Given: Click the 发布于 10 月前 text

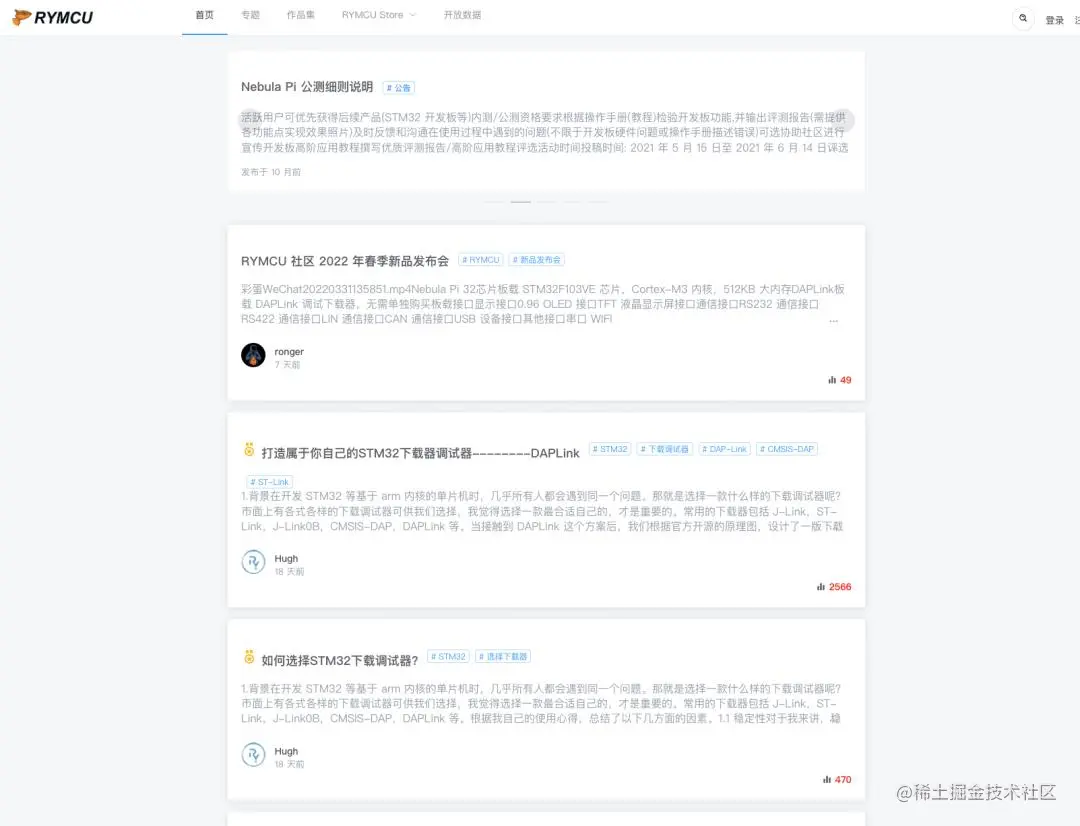Looking at the screenshot, I should pyautogui.click(x=271, y=172).
